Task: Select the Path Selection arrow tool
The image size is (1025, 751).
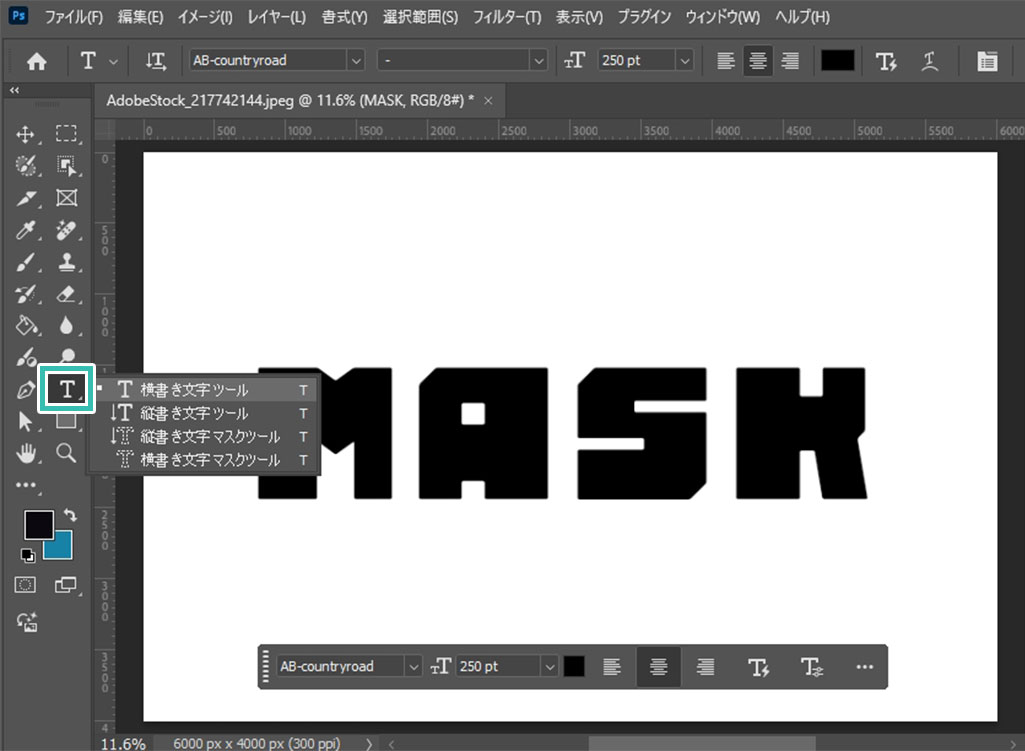Action: coord(25,422)
